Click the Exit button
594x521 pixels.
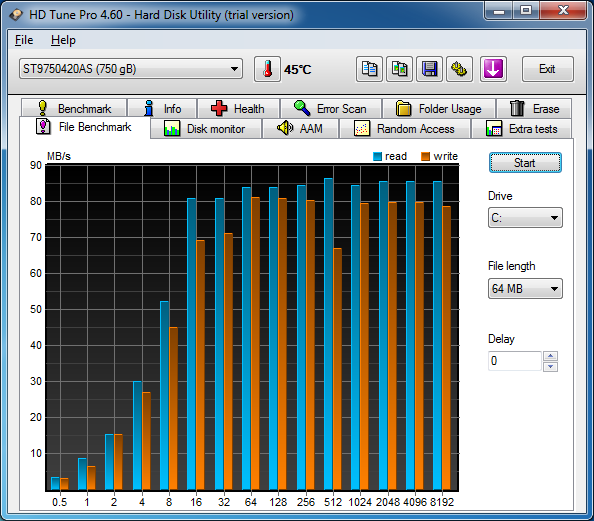coord(547,69)
